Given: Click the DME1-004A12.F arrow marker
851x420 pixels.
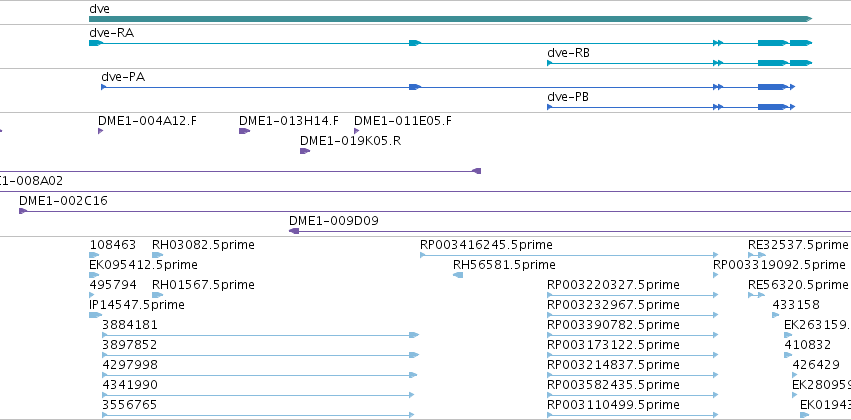Looking at the screenshot, I should 100,131.
